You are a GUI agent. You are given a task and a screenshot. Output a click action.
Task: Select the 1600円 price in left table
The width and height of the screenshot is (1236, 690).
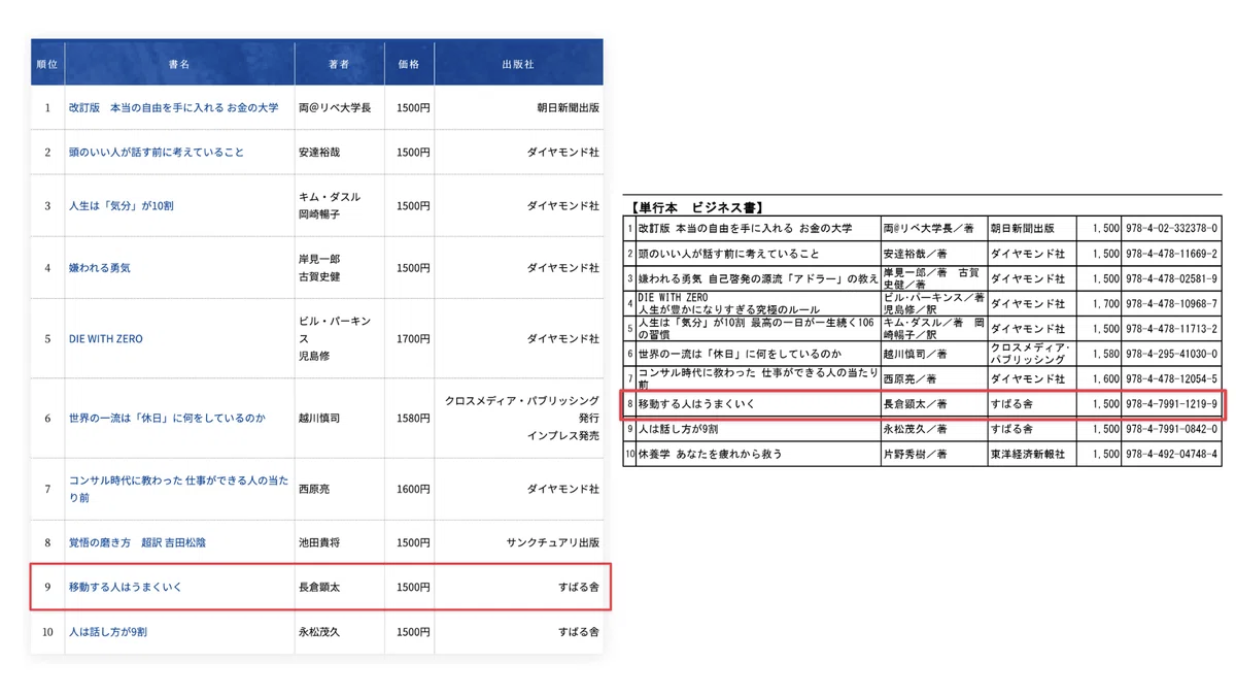[413, 489]
